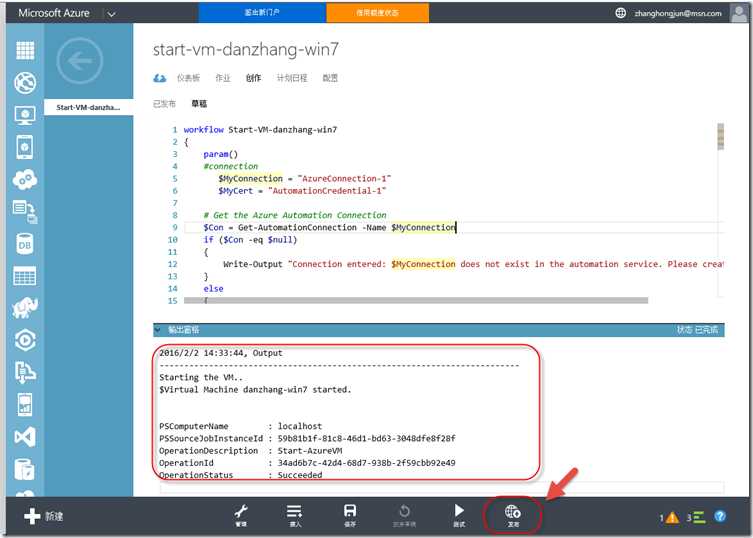Switch to the 仪表板 dashboard tab
The image size is (753, 538).
click(x=188, y=78)
